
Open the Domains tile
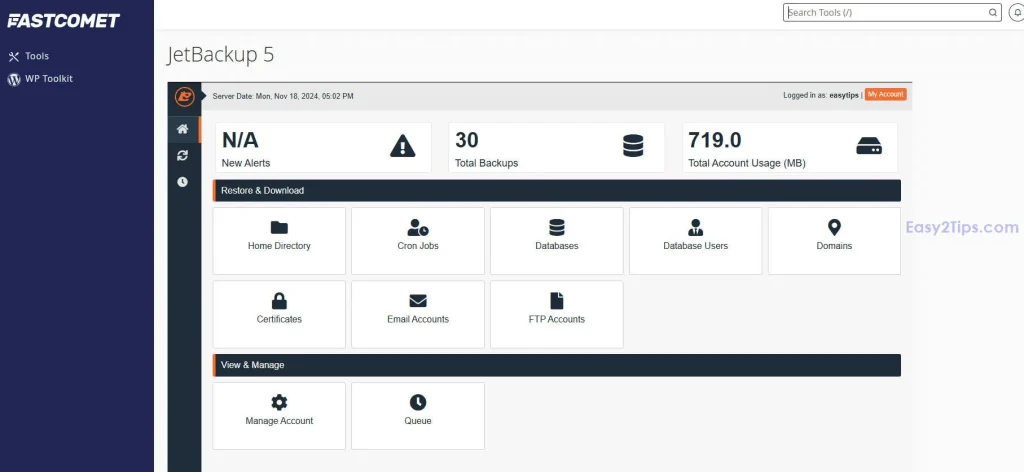(834, 241)
